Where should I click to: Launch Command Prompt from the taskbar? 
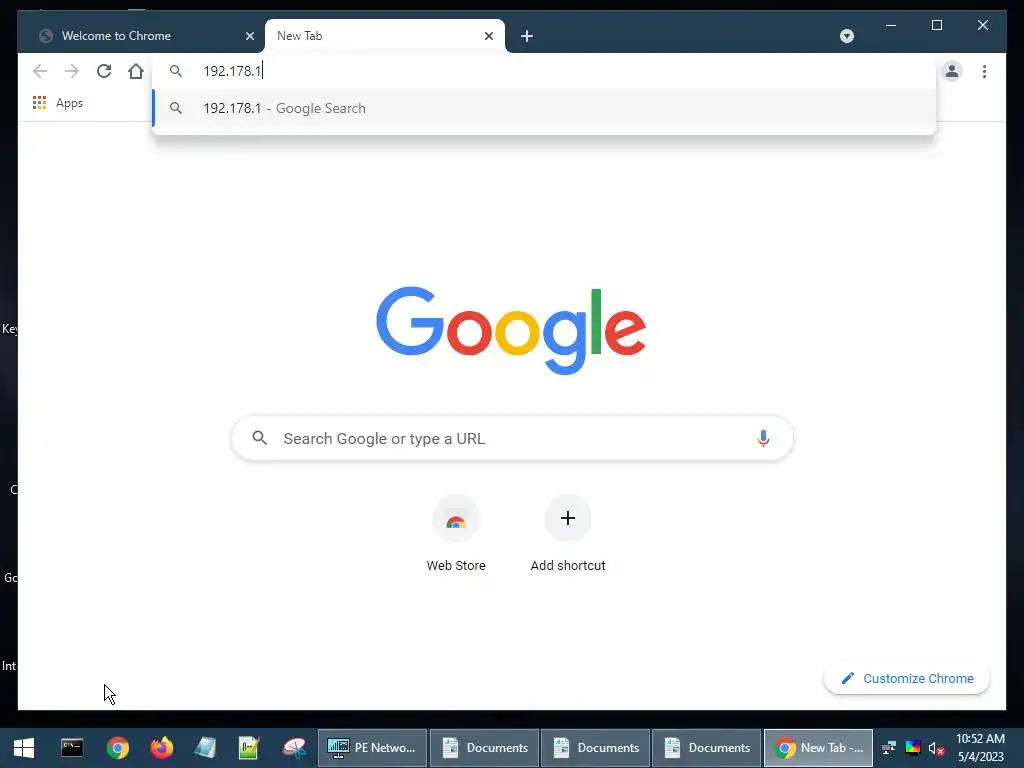(72, 748)
